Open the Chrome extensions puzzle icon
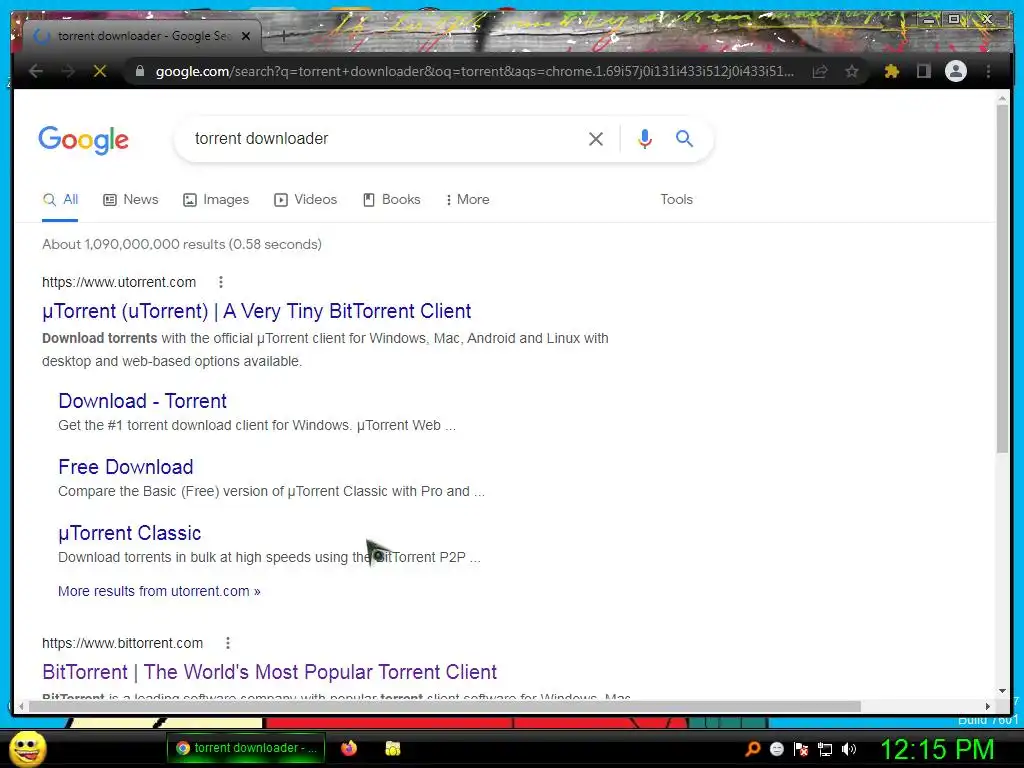 pyautogui.click(x=891, y=71)
